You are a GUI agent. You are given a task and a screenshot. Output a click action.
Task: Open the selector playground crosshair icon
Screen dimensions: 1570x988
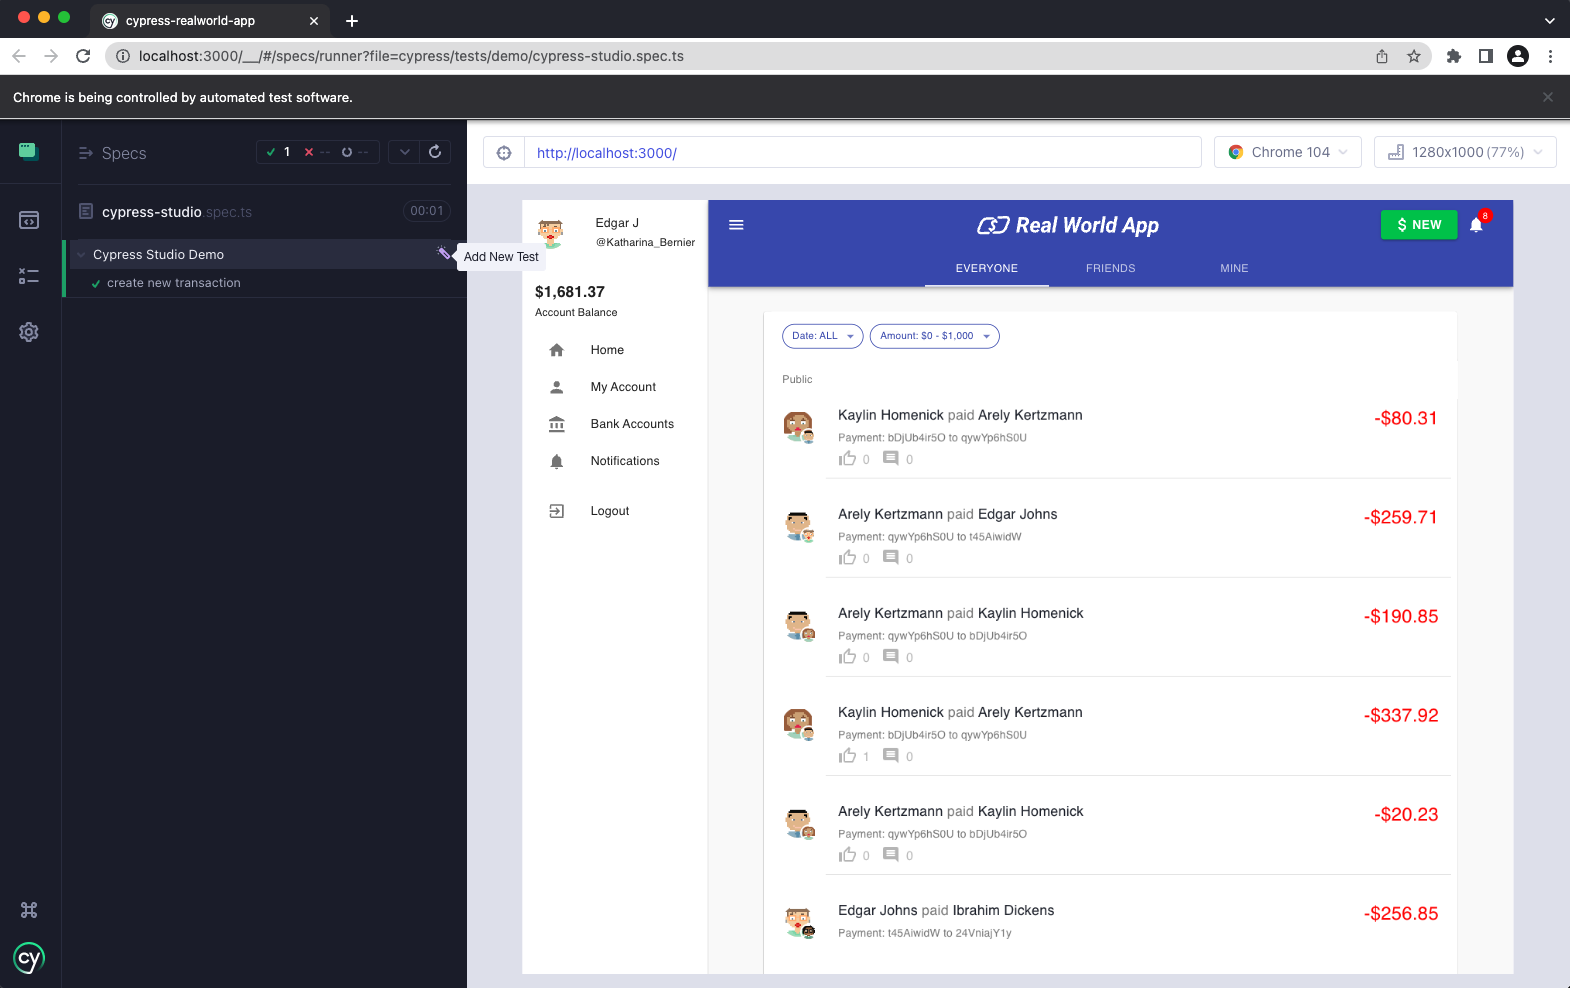[x=504, y=153]
